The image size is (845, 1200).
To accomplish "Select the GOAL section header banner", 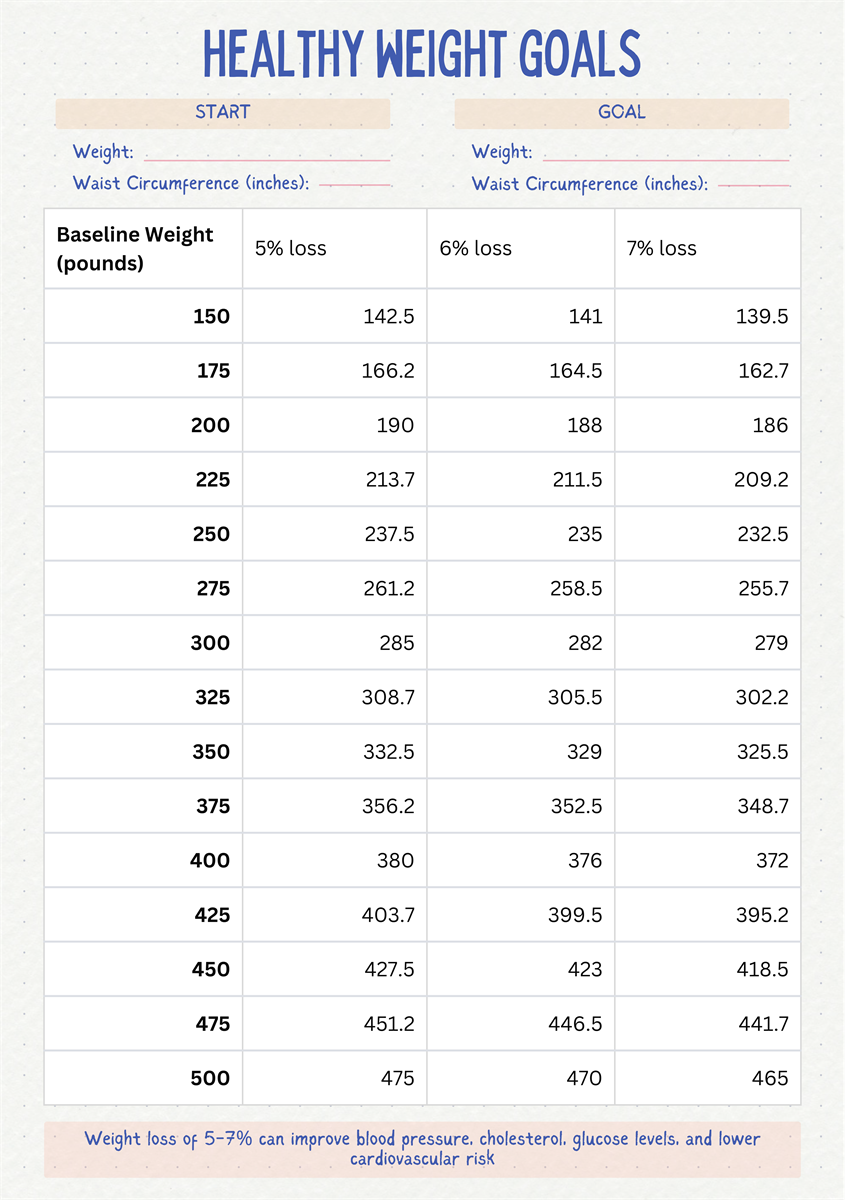I will tap(621, 112).
